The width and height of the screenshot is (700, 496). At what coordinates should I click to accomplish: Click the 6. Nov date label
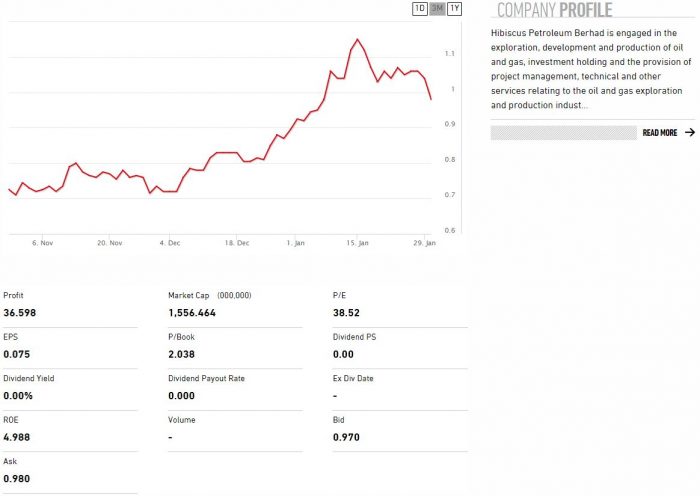point(42,242)
